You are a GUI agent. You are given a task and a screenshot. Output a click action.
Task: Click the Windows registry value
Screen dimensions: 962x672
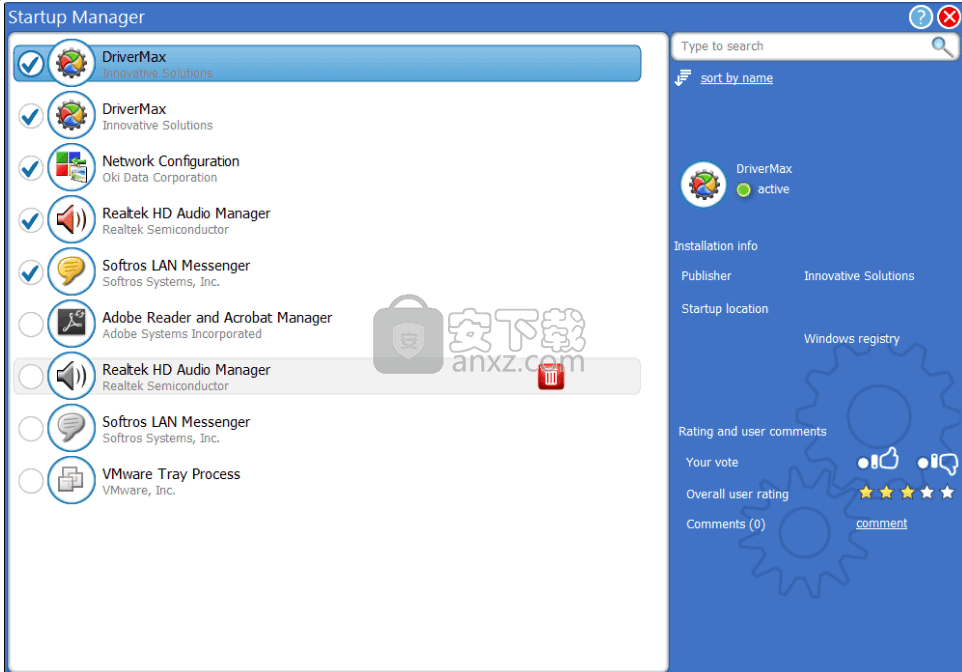pyautogui.click(x=852, y=339)
